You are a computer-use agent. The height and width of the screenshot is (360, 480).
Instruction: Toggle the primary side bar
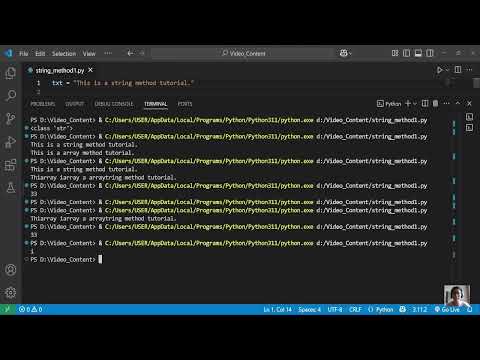pos(406,53)
